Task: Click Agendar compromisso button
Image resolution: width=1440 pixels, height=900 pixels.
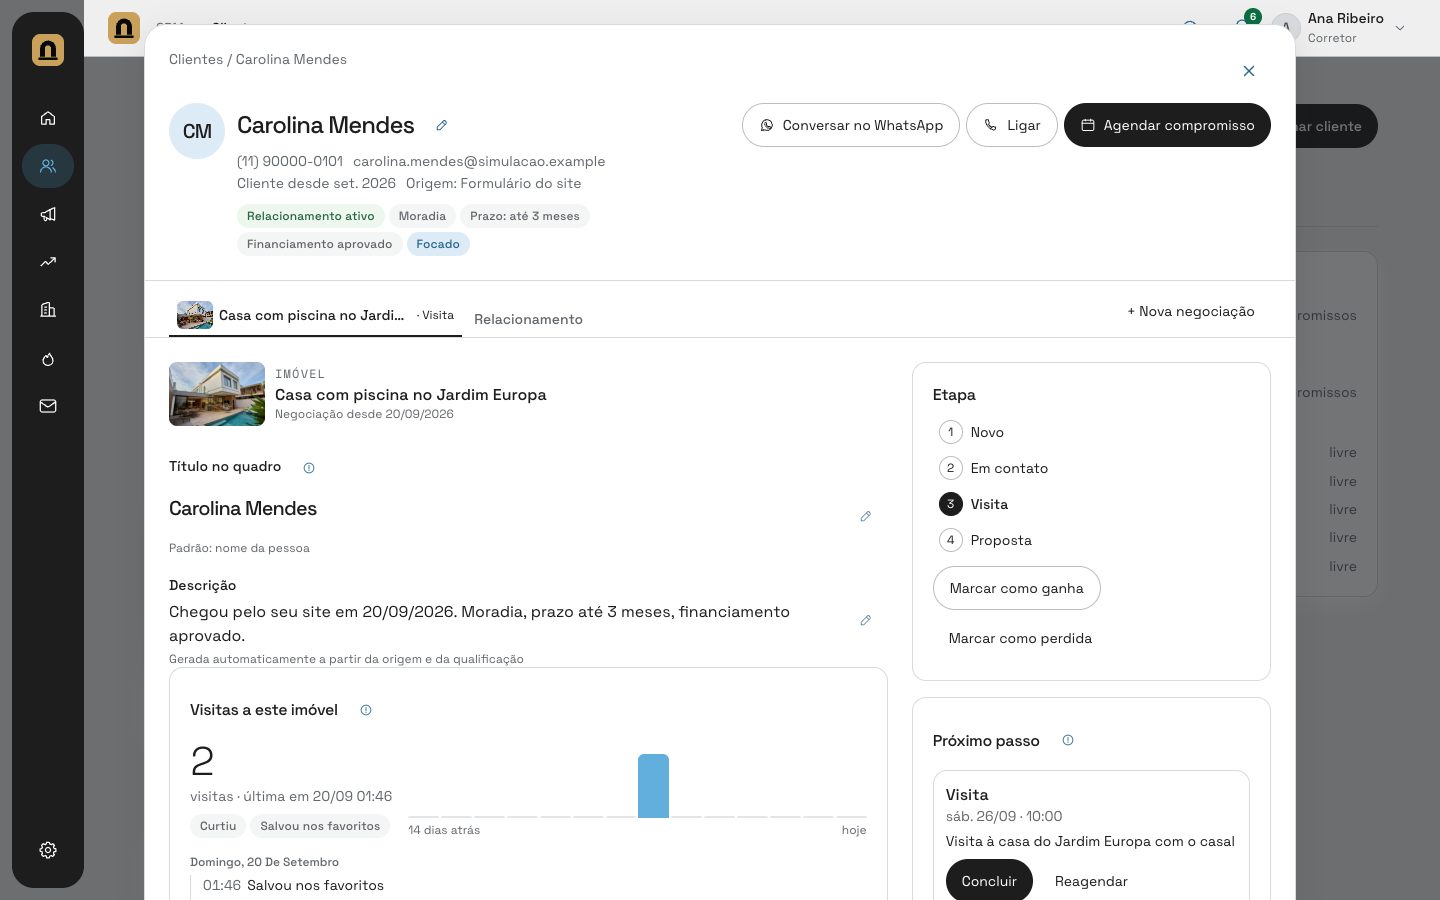Action: [1167, 125]
